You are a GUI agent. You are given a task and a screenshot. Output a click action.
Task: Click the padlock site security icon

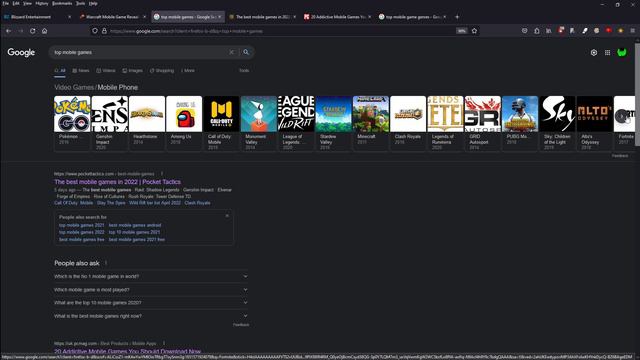(104, 31)
